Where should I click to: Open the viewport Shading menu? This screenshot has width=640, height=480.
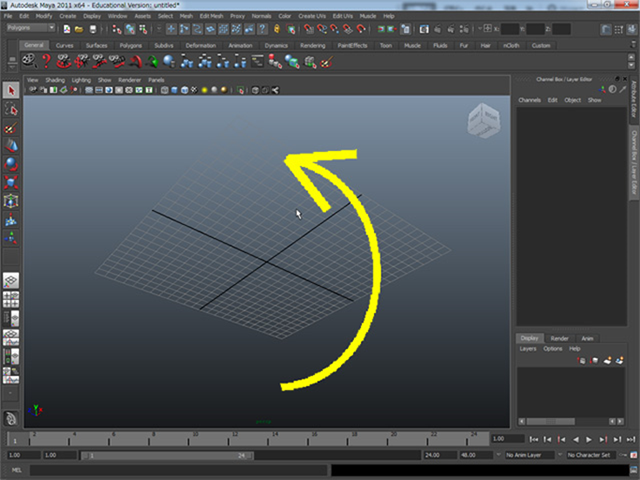pyautogui.click(x=55, y=80)
